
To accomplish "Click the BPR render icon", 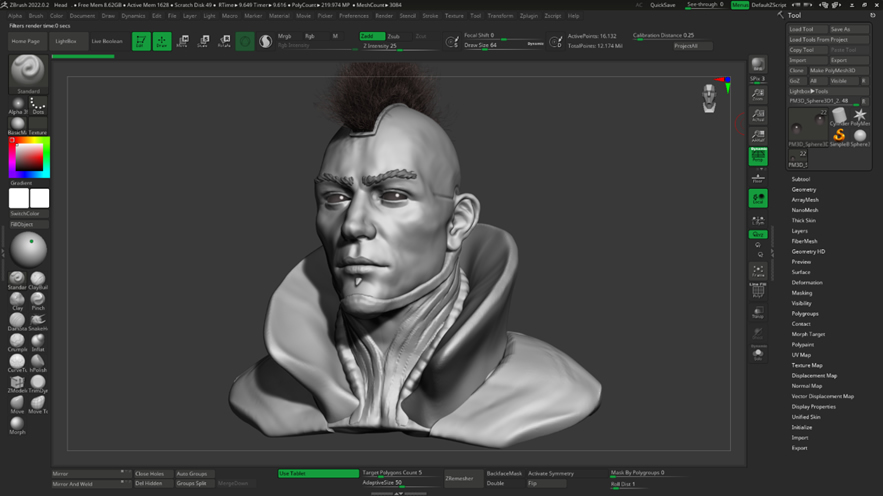I will (758, 65).
